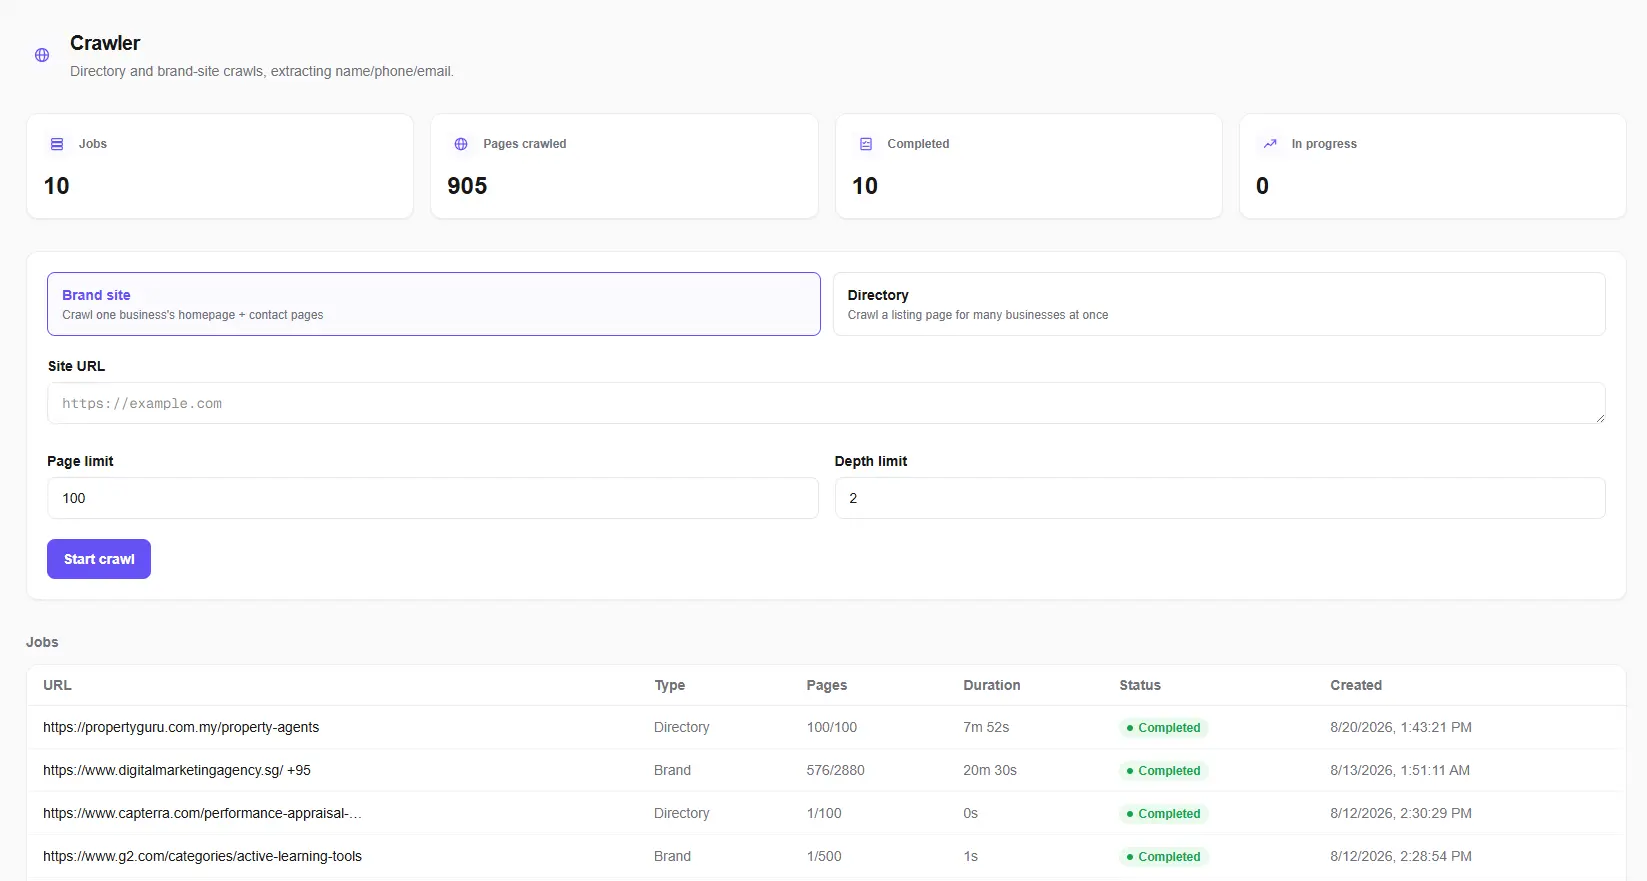The height and width of the screenshot is (881, 1647).
Task: Click the In progress trend icon
Action: (x=1270, y=144)
